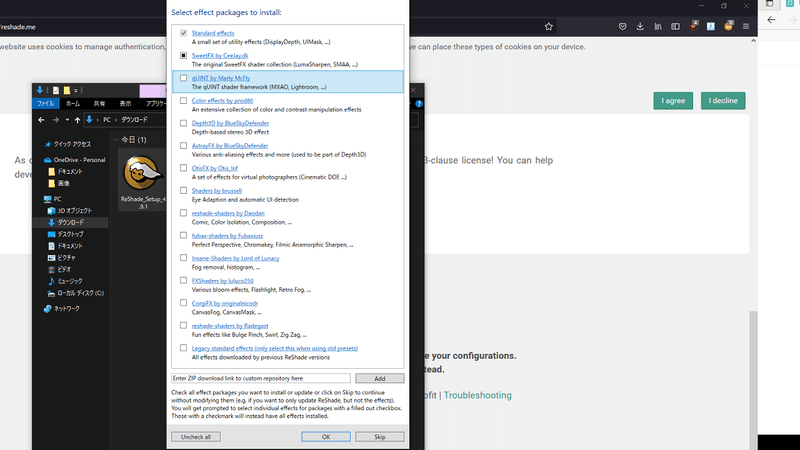Click the orange extension icon with badge
The width and height of the screenshot is (800, 450).
(729, 26)
